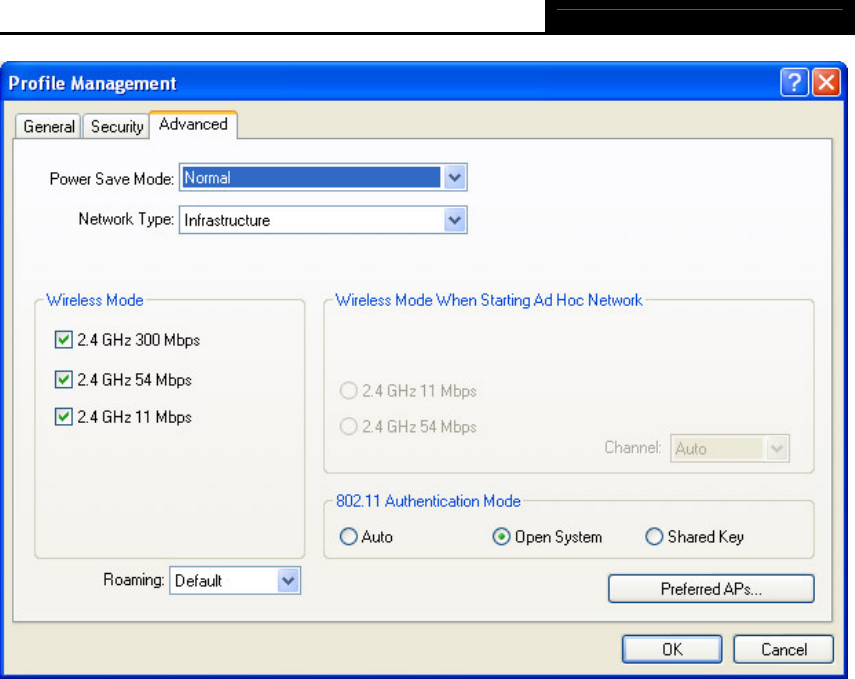Expand the Roaming dropdown arrow

tap(288, 580)
